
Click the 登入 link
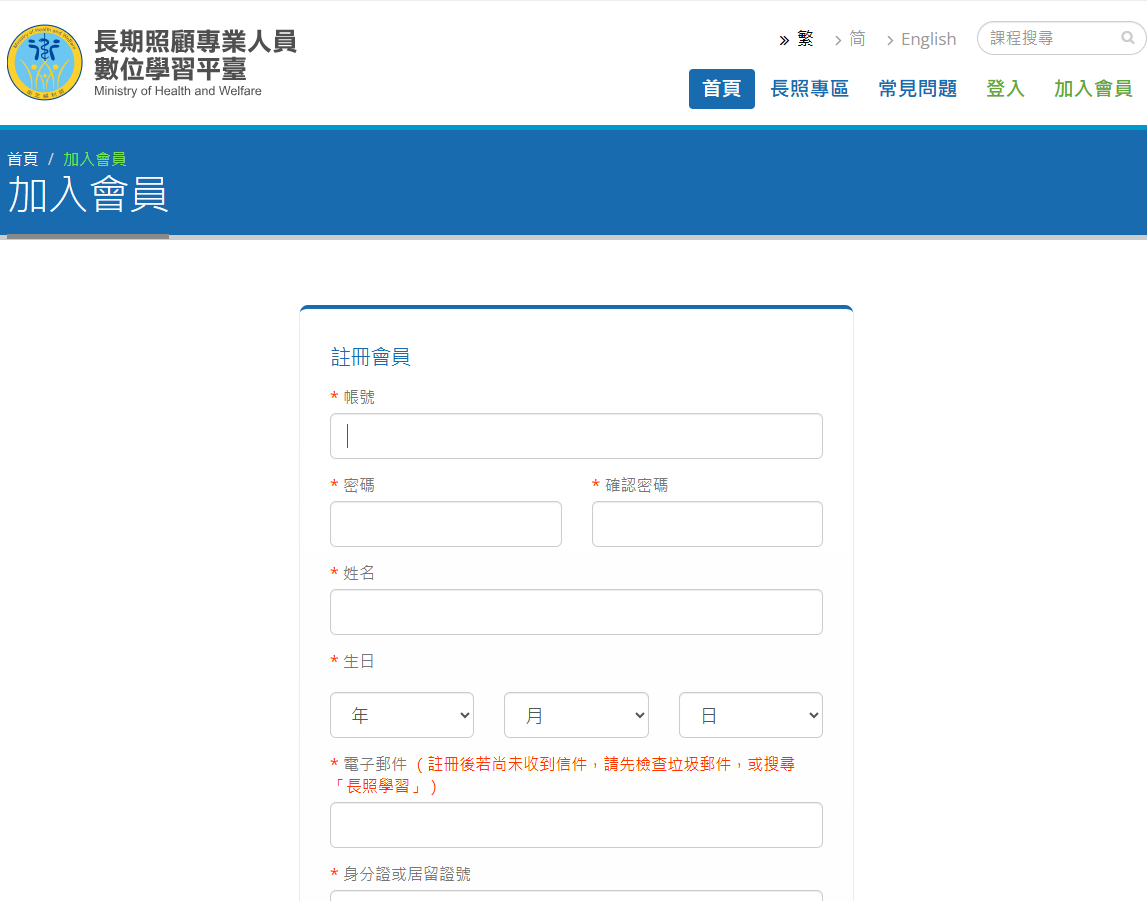click(x=1005, y=89)
